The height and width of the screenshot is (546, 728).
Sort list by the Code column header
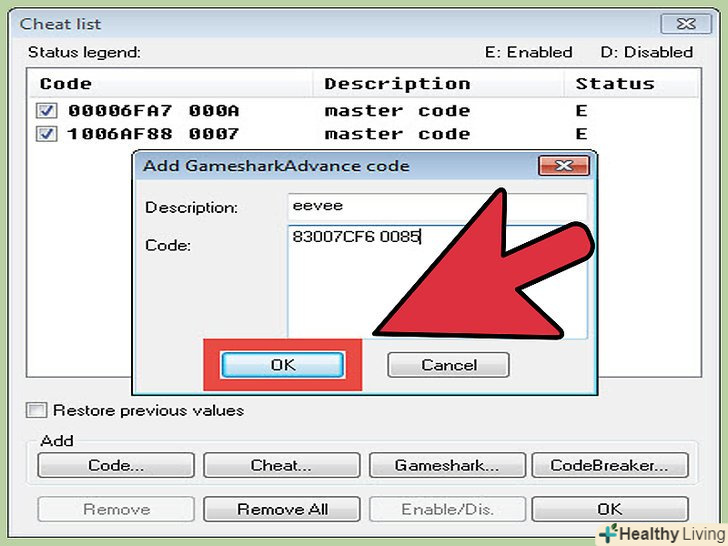(x=172, y=84)
